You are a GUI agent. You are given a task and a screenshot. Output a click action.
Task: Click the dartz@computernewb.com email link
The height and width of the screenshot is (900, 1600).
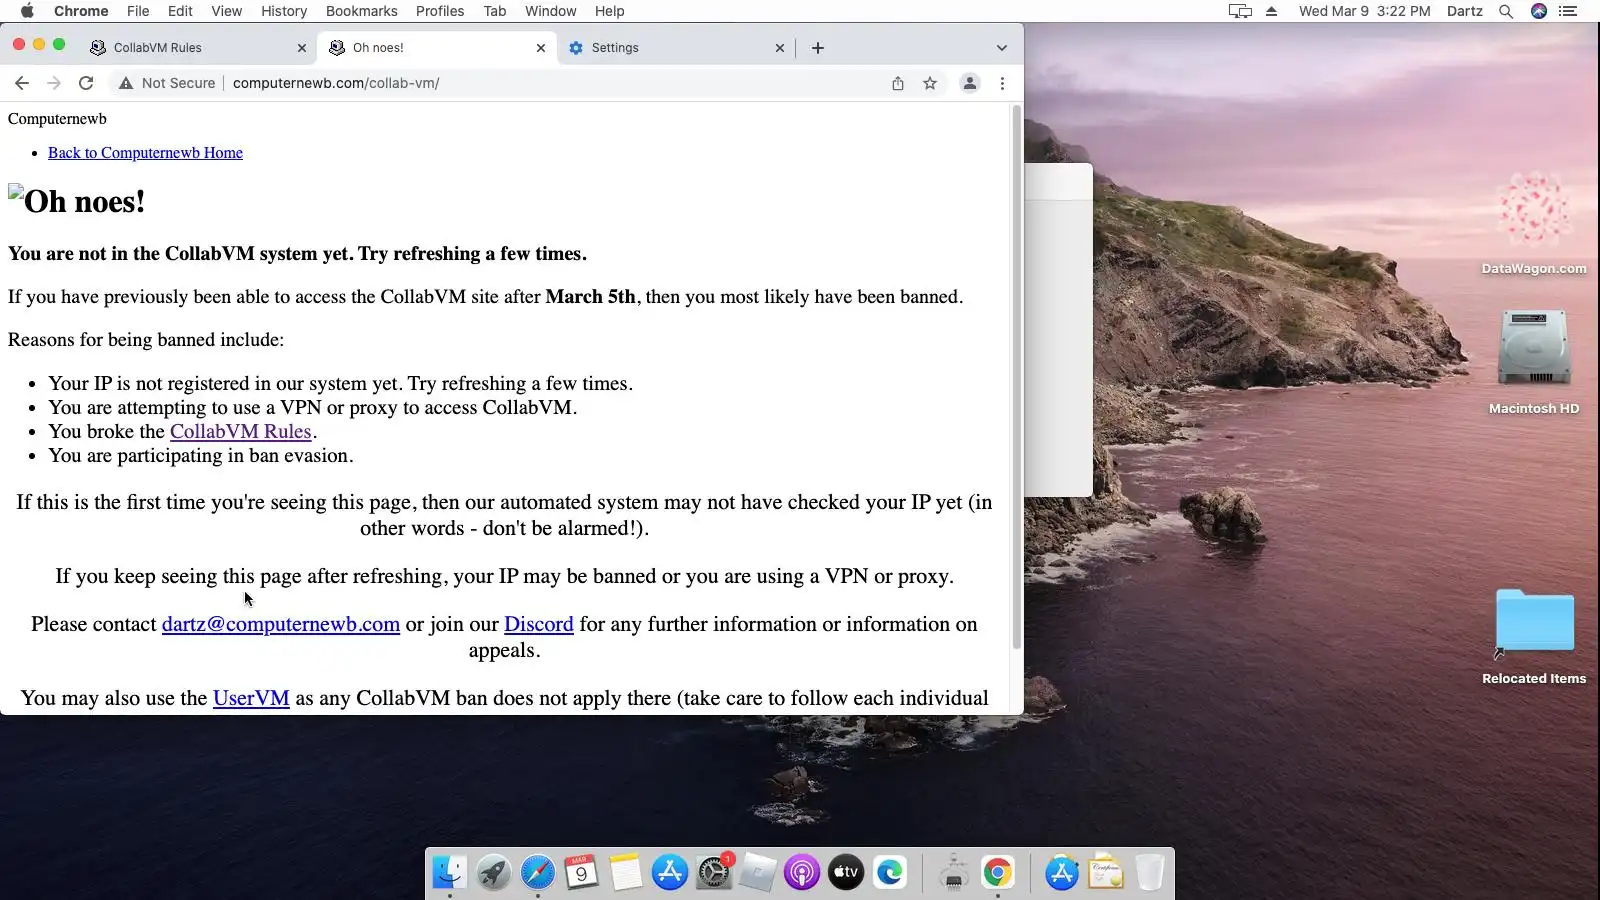tap(281, 624)
